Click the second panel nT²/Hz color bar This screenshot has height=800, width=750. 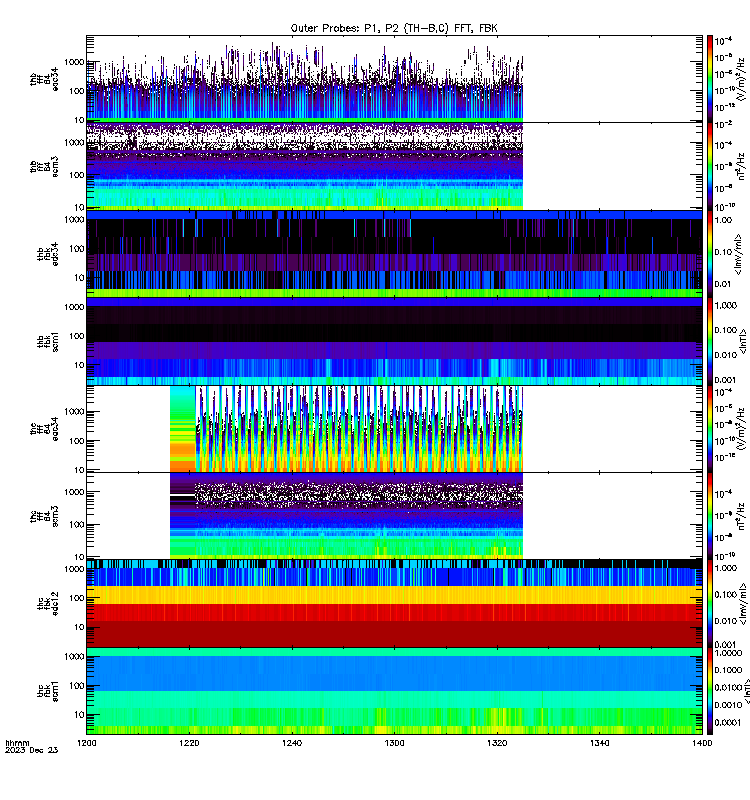click(710, 166)
